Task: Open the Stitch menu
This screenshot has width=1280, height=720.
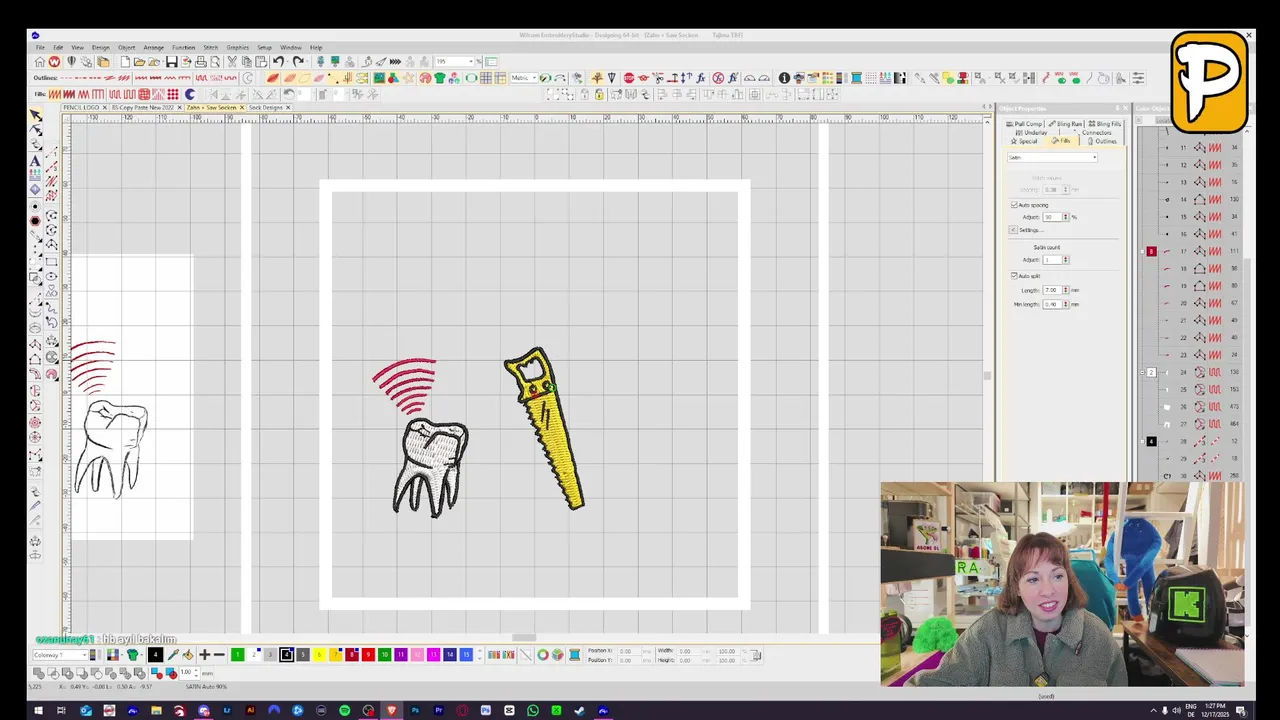Action: point(211,47)
